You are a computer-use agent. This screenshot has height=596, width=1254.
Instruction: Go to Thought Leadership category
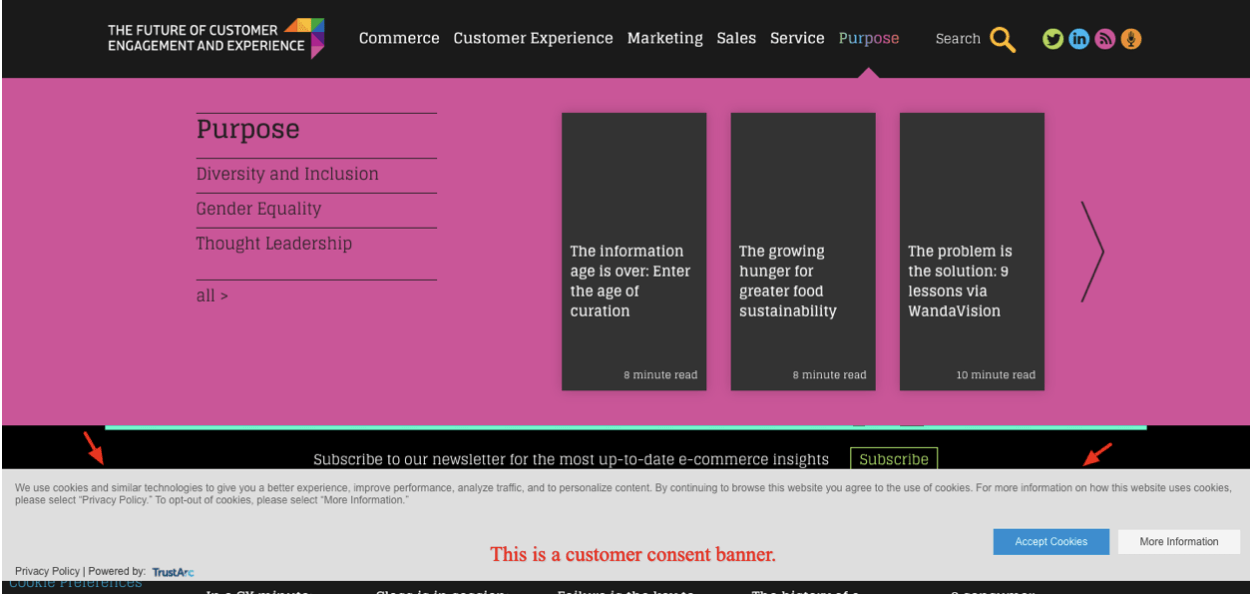coord(274,244)
